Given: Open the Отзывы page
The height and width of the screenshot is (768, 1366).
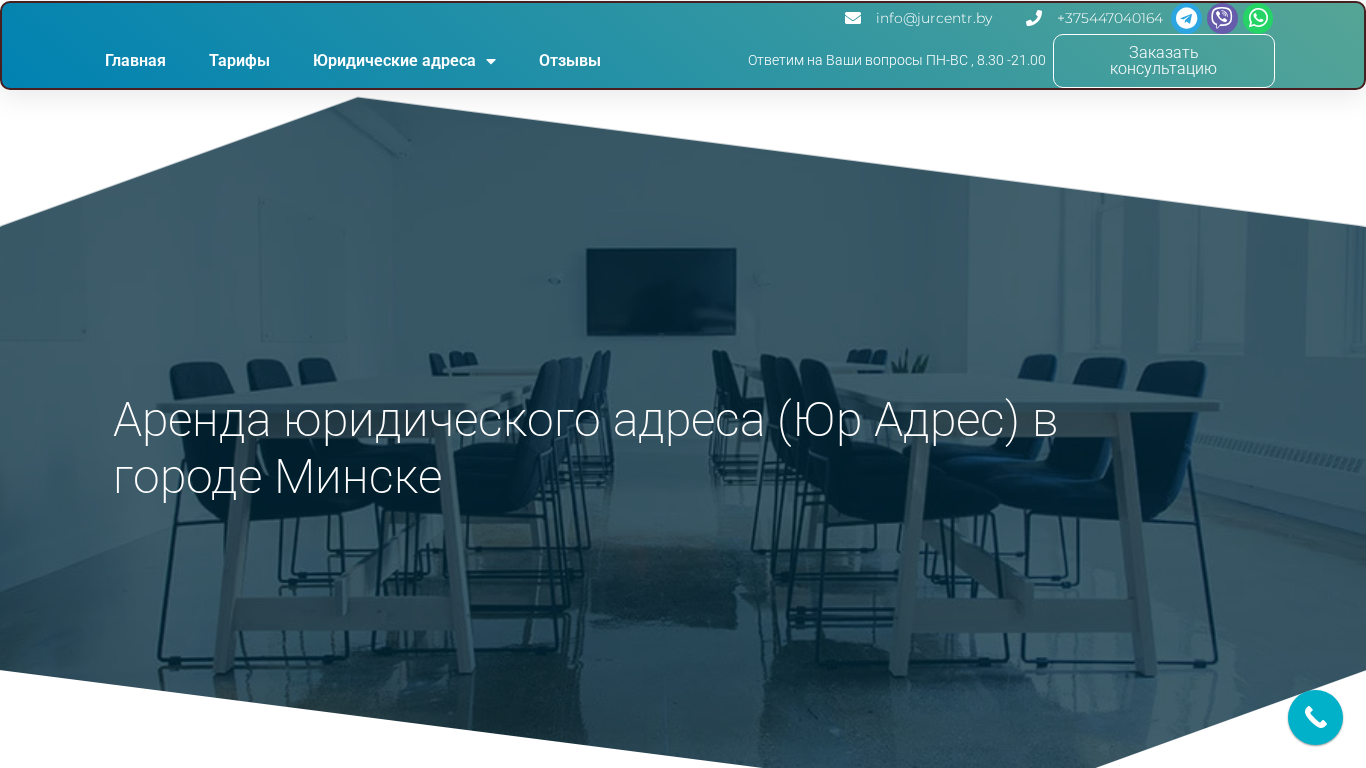Looking at the screenshot, I should tap(570, 61).
